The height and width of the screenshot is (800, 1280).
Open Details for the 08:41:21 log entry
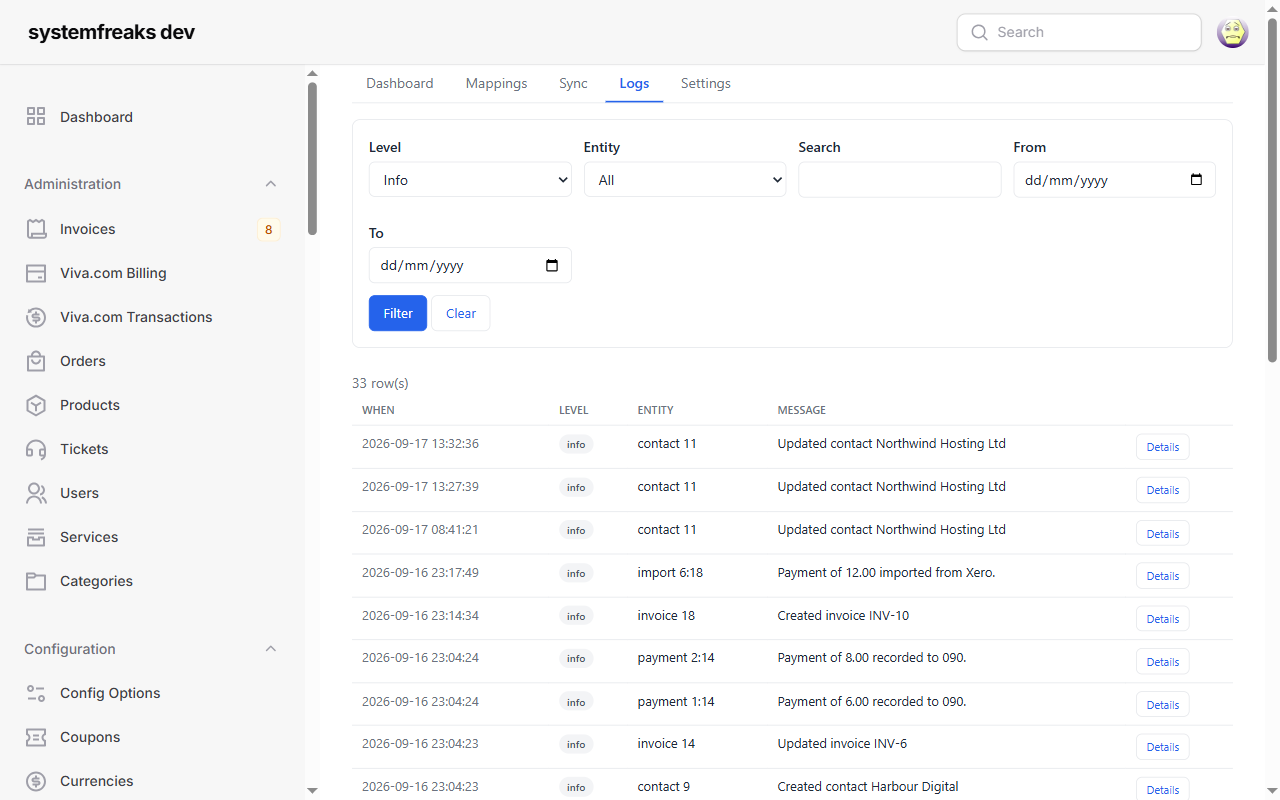1162,533
